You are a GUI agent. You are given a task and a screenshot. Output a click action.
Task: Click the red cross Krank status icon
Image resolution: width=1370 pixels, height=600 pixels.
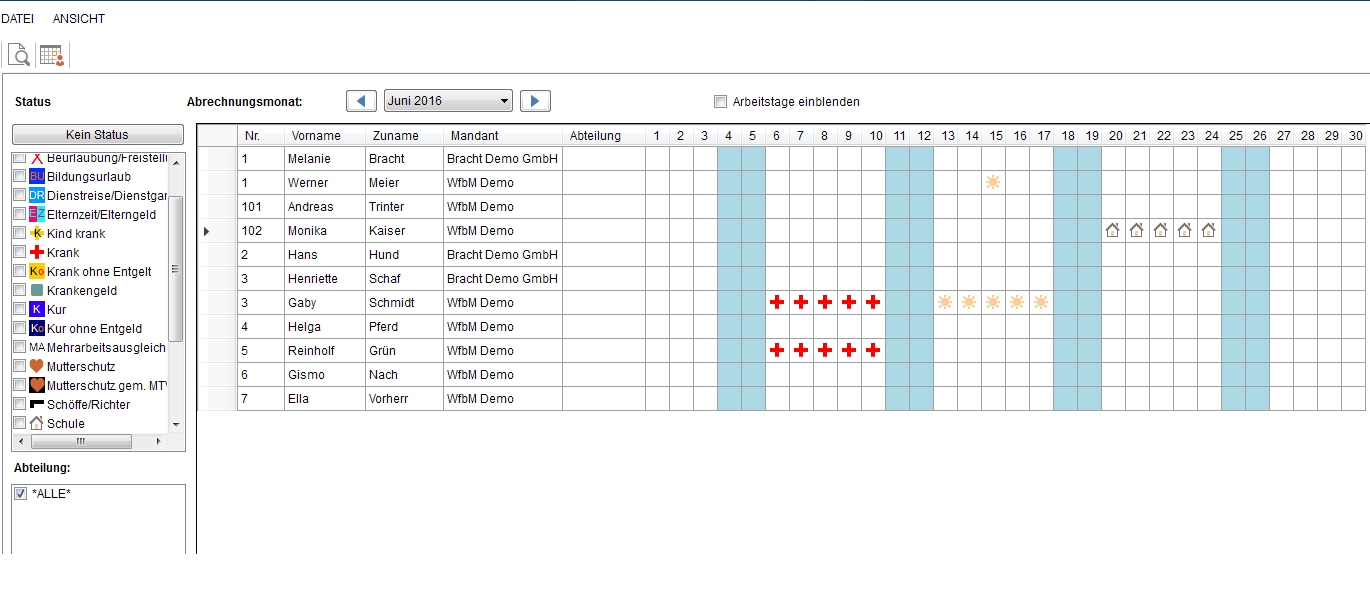click(37, 253)
